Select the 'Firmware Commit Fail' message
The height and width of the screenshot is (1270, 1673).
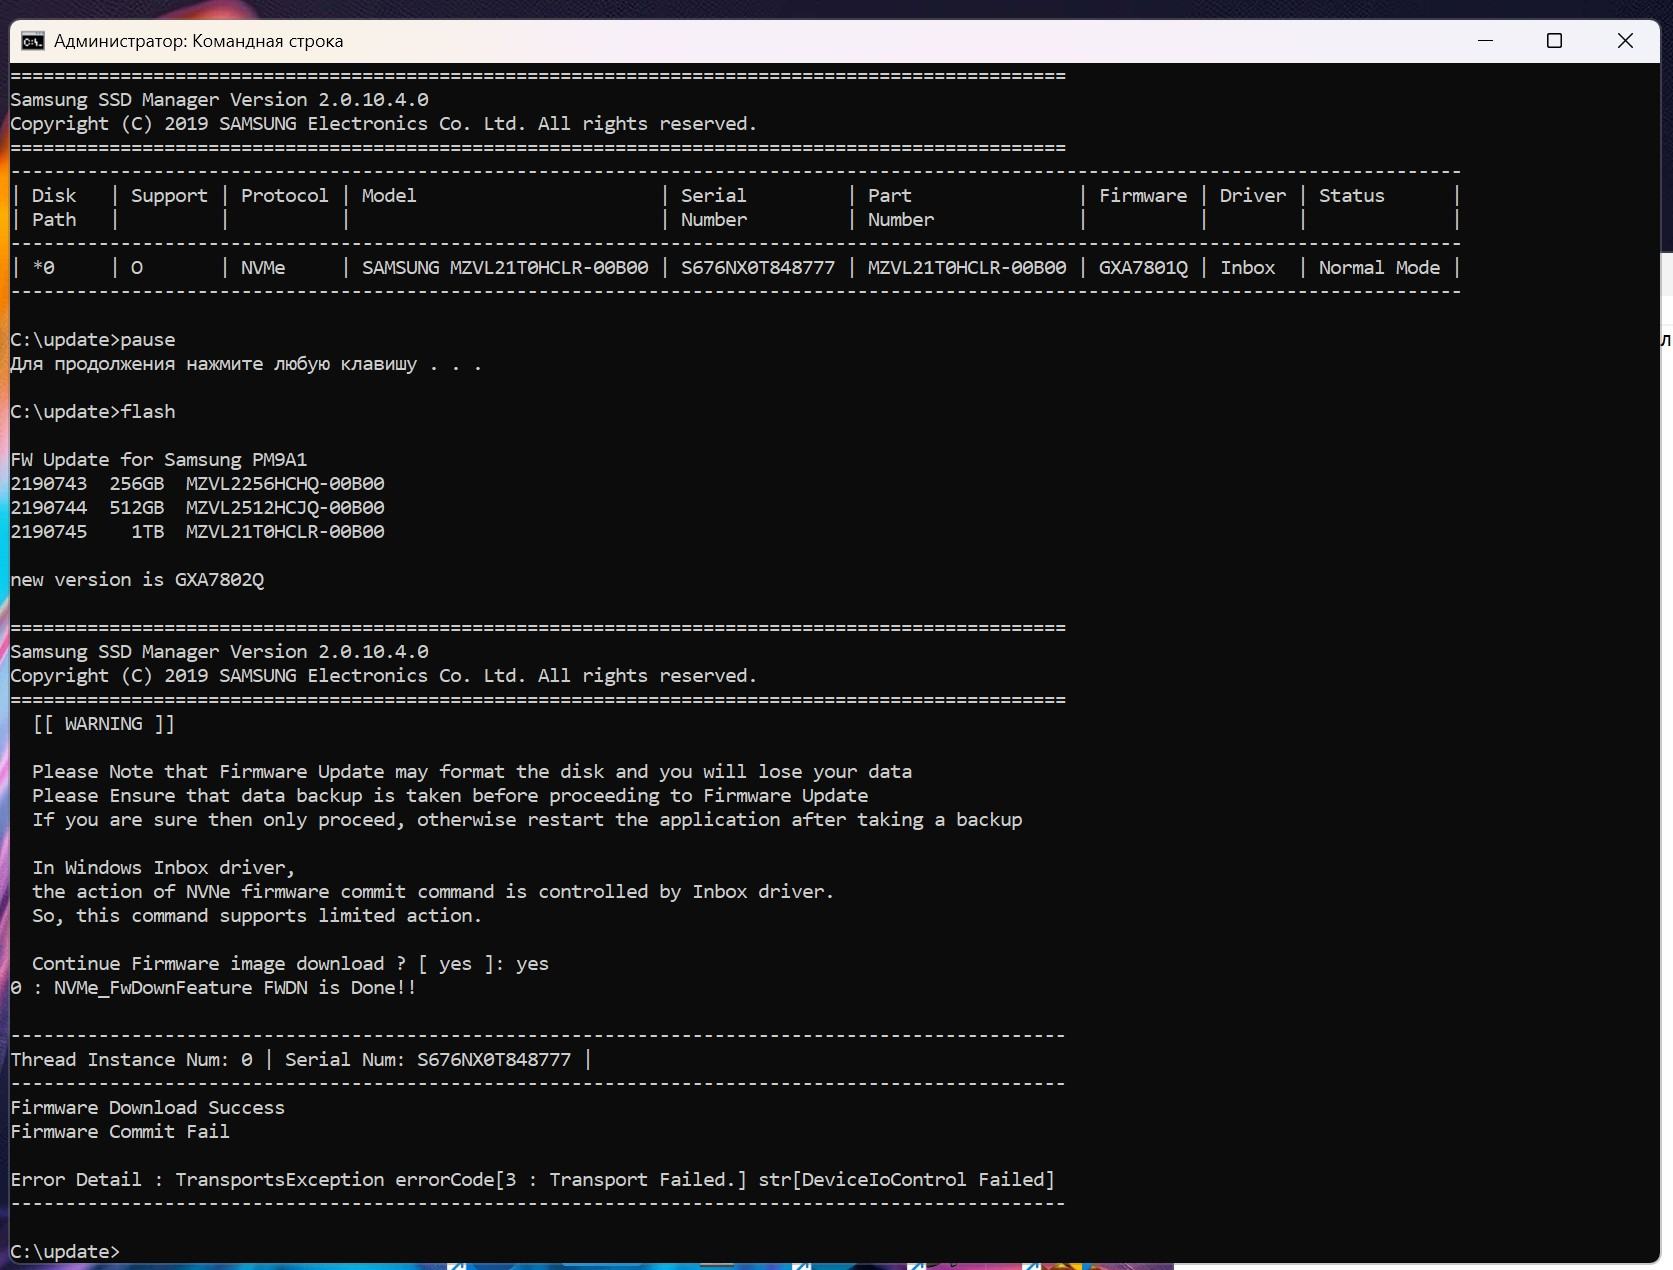click(x=120, y=1132)
